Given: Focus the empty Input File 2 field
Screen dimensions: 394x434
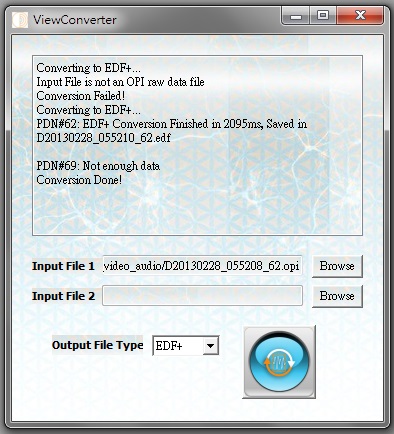Looking at the screenshot, I should (202, 296).
